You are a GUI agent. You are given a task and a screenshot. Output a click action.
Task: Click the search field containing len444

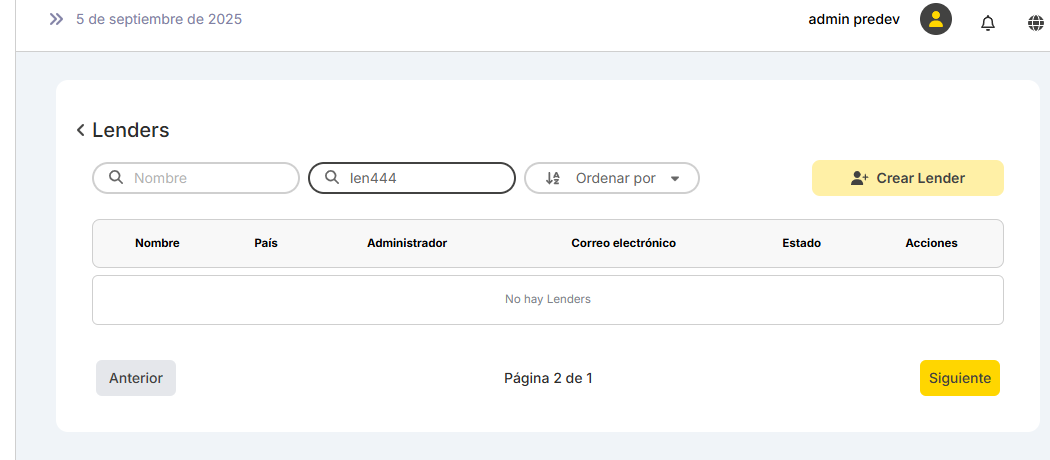coord(425,178)
